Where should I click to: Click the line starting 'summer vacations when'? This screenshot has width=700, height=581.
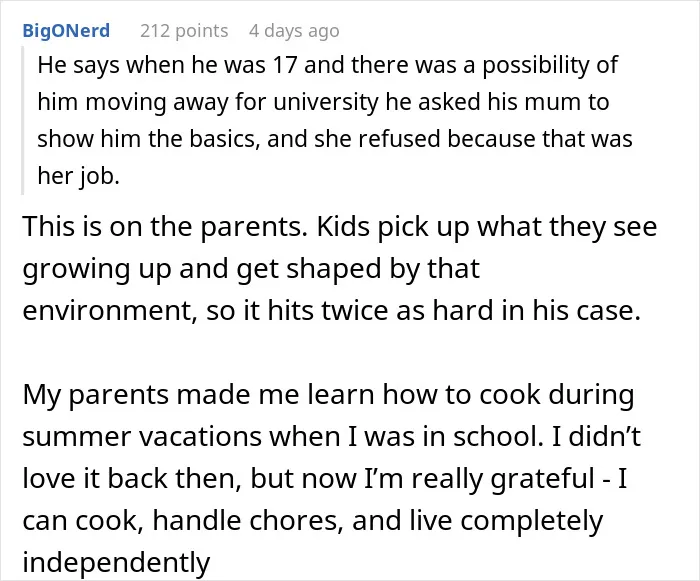332,437
